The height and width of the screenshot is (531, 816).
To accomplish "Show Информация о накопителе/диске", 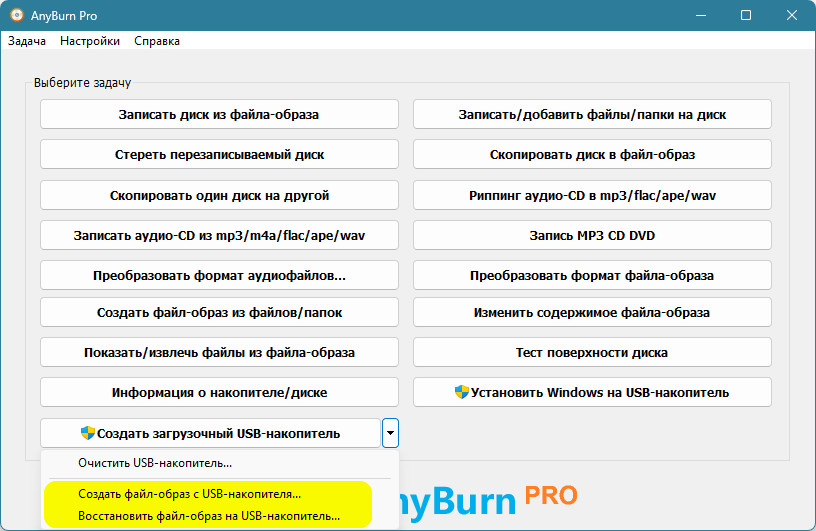I will 219,393.
